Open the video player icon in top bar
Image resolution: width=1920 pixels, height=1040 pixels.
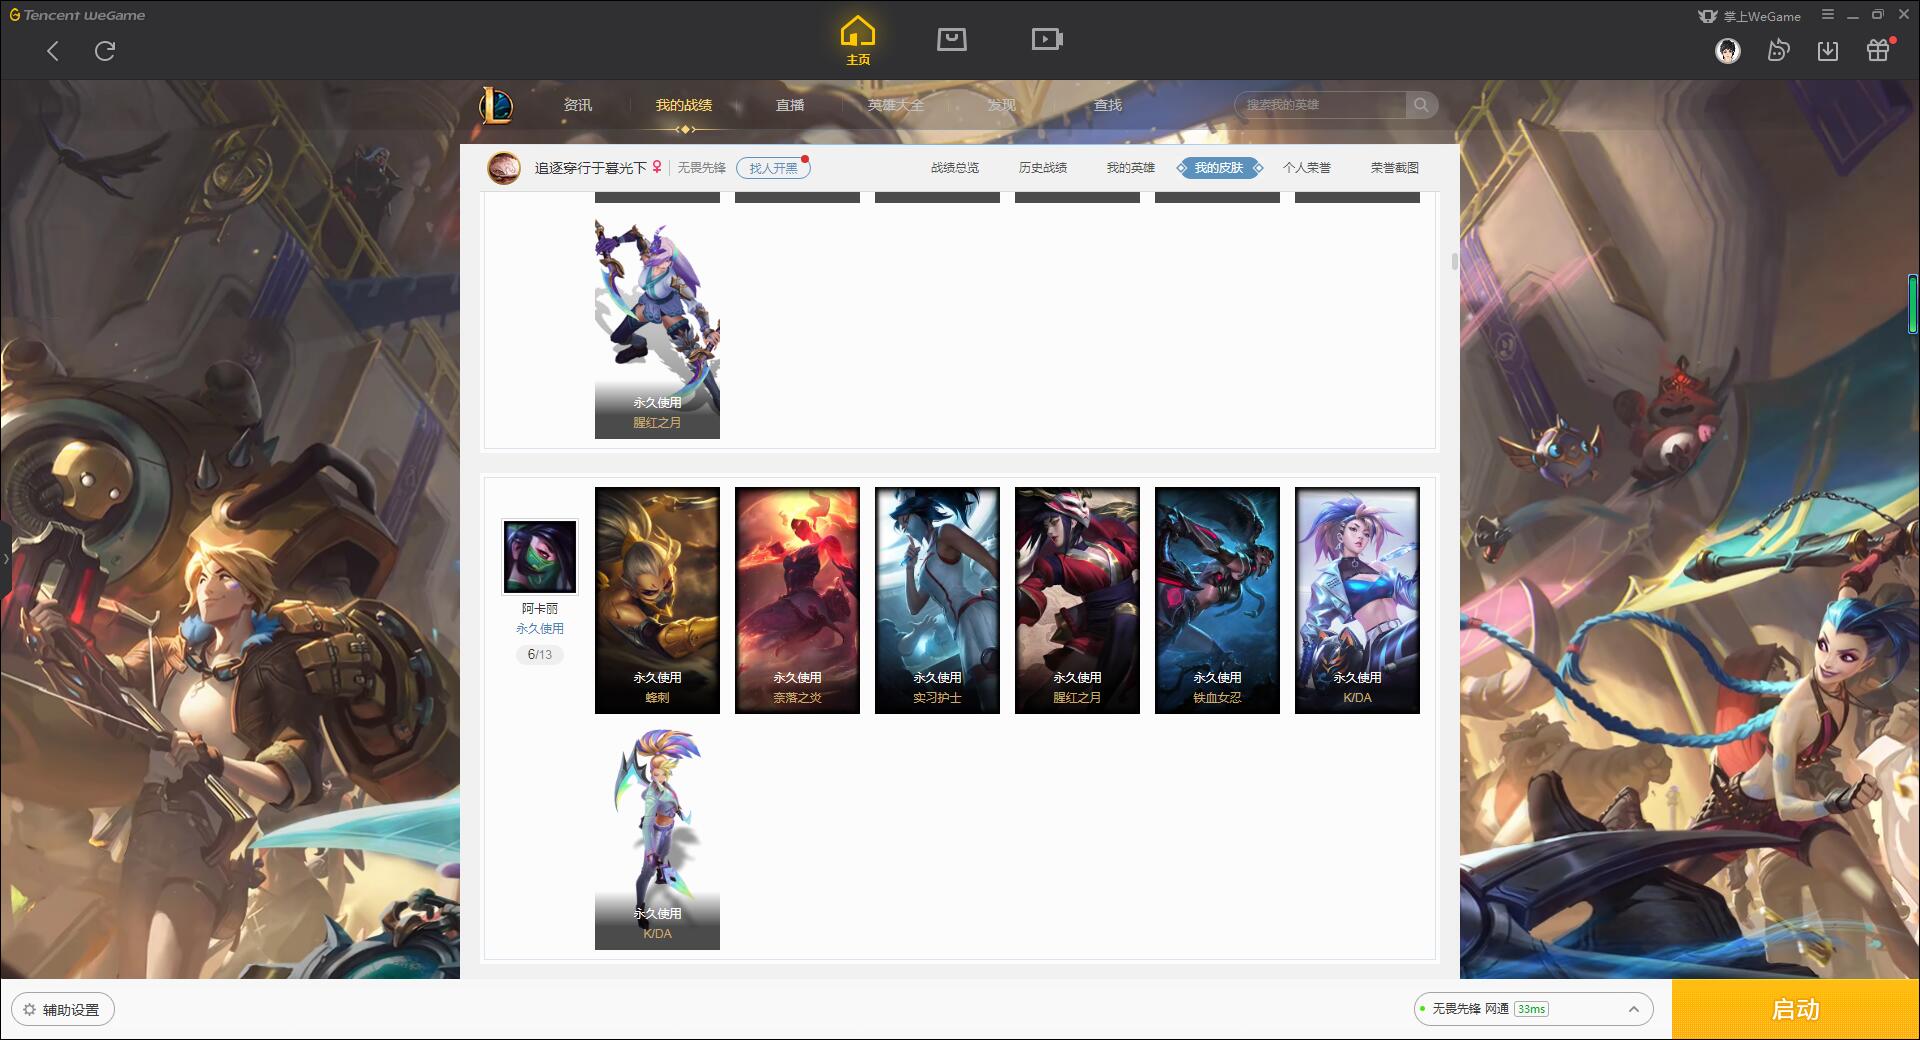1047,39
